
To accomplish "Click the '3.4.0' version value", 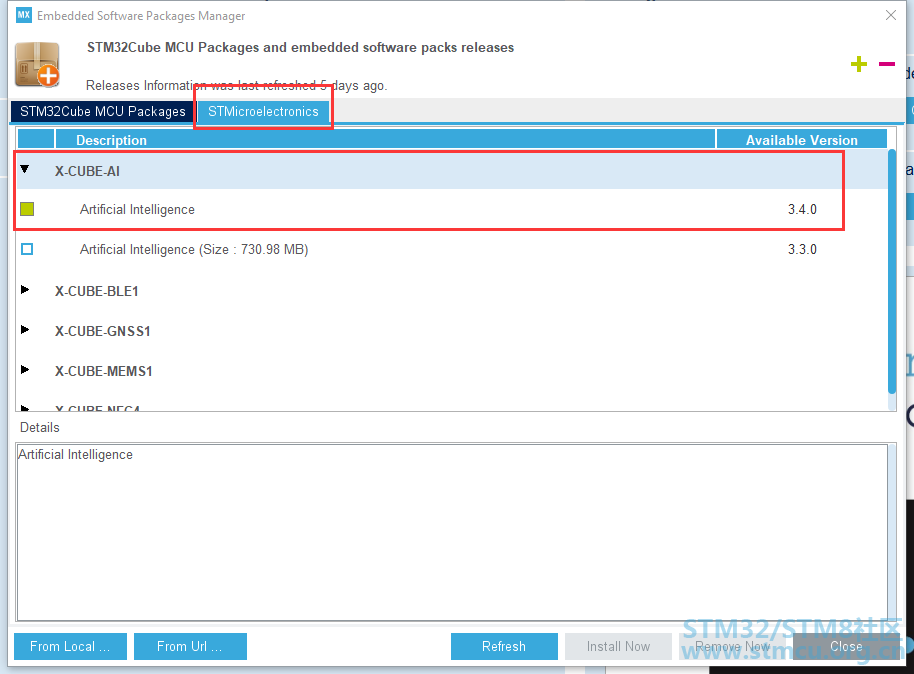I will (x=802, y=209).
